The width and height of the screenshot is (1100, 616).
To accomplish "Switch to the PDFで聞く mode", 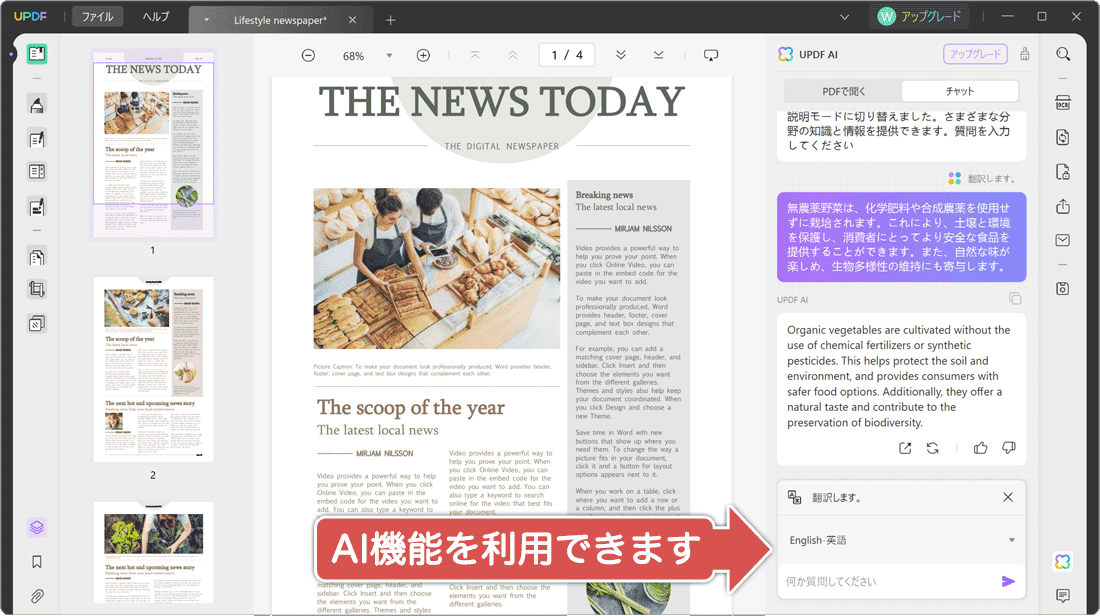I will coord(843,91).
